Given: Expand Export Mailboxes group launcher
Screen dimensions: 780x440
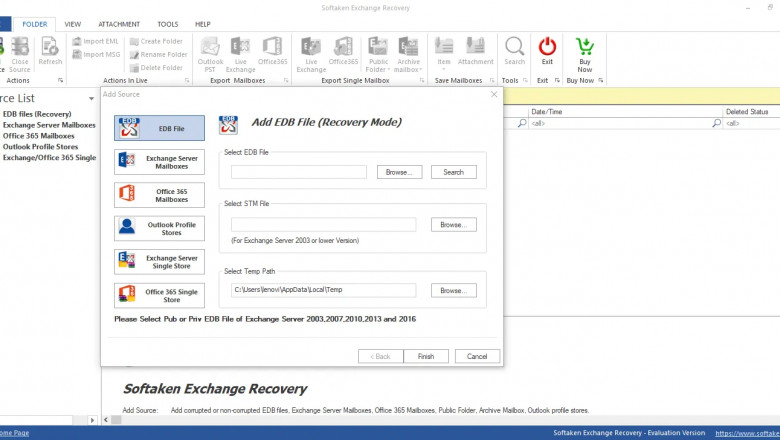Looking at the screenshot, I should (286, 81).
